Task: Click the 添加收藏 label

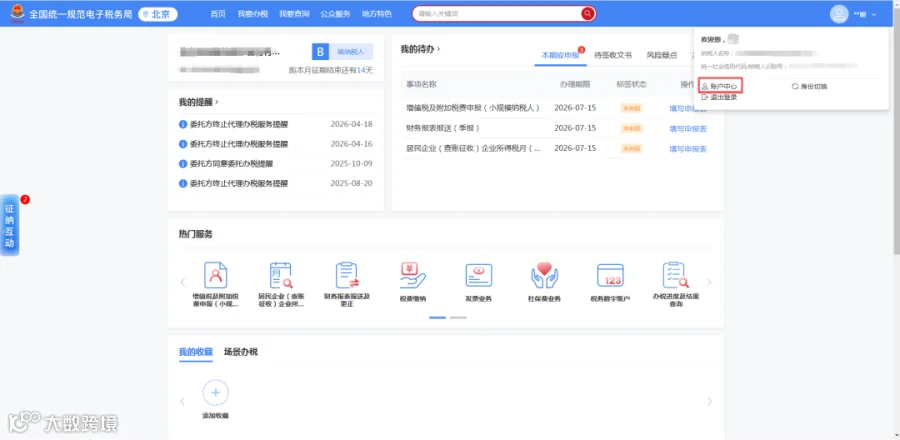Action: point(216,415)
